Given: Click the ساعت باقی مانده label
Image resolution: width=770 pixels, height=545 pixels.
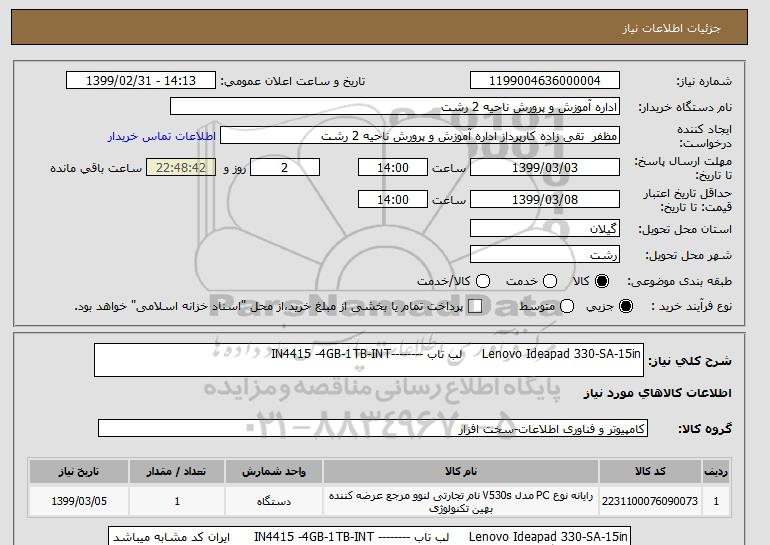Looking at the screenshot, I should click(x=96, y=168).
